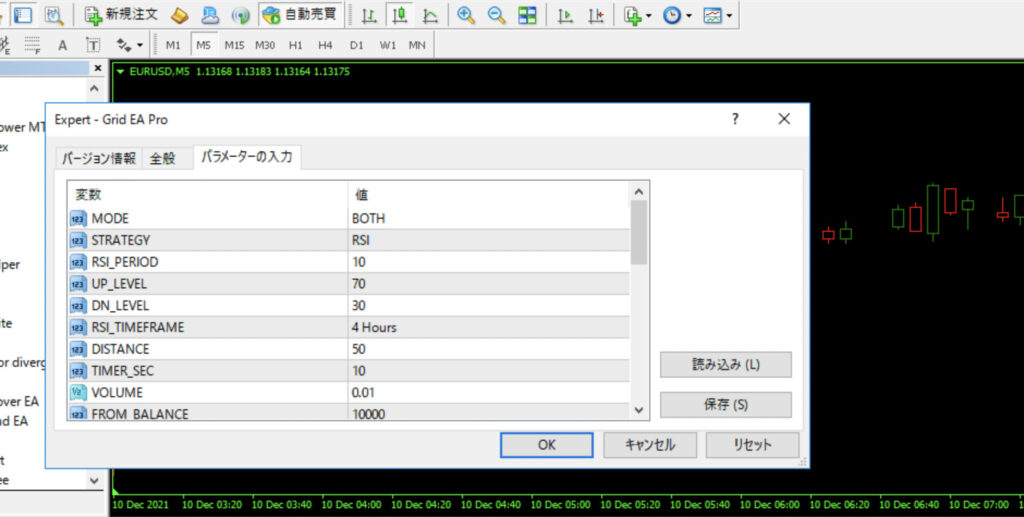
Task: Open MetaEditor using the yellow book icon
Action: point(180,15)
